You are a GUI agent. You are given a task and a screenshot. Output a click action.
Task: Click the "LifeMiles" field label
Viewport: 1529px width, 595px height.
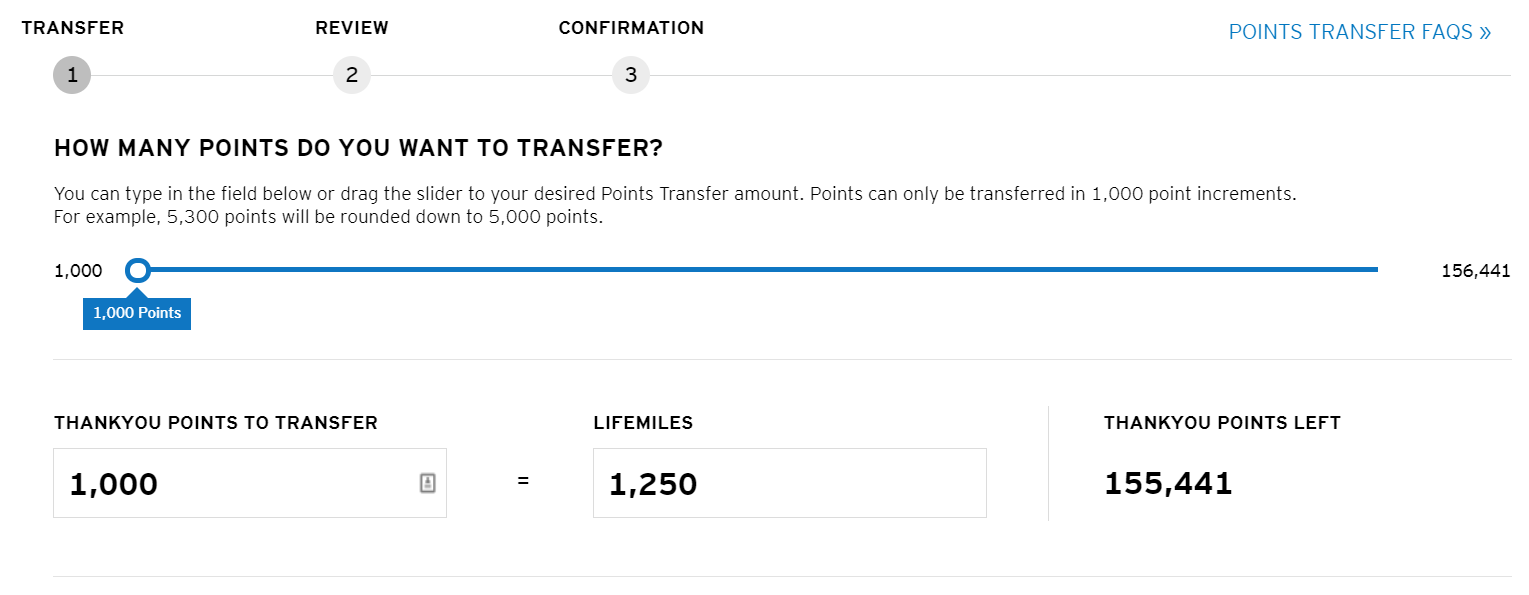[643, 423]
